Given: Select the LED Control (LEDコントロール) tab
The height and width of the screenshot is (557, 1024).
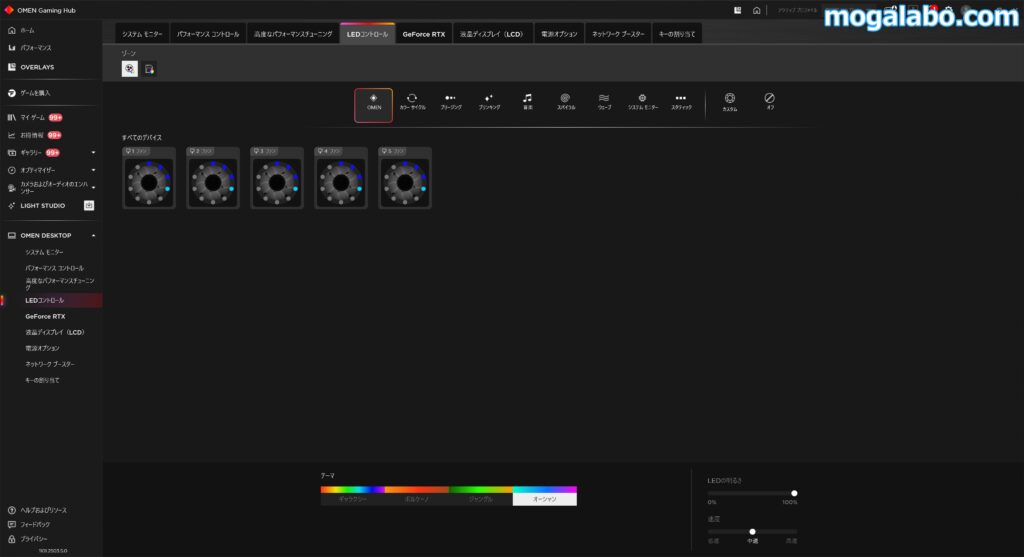Looking at the screenshot, I should pos(367,34).
